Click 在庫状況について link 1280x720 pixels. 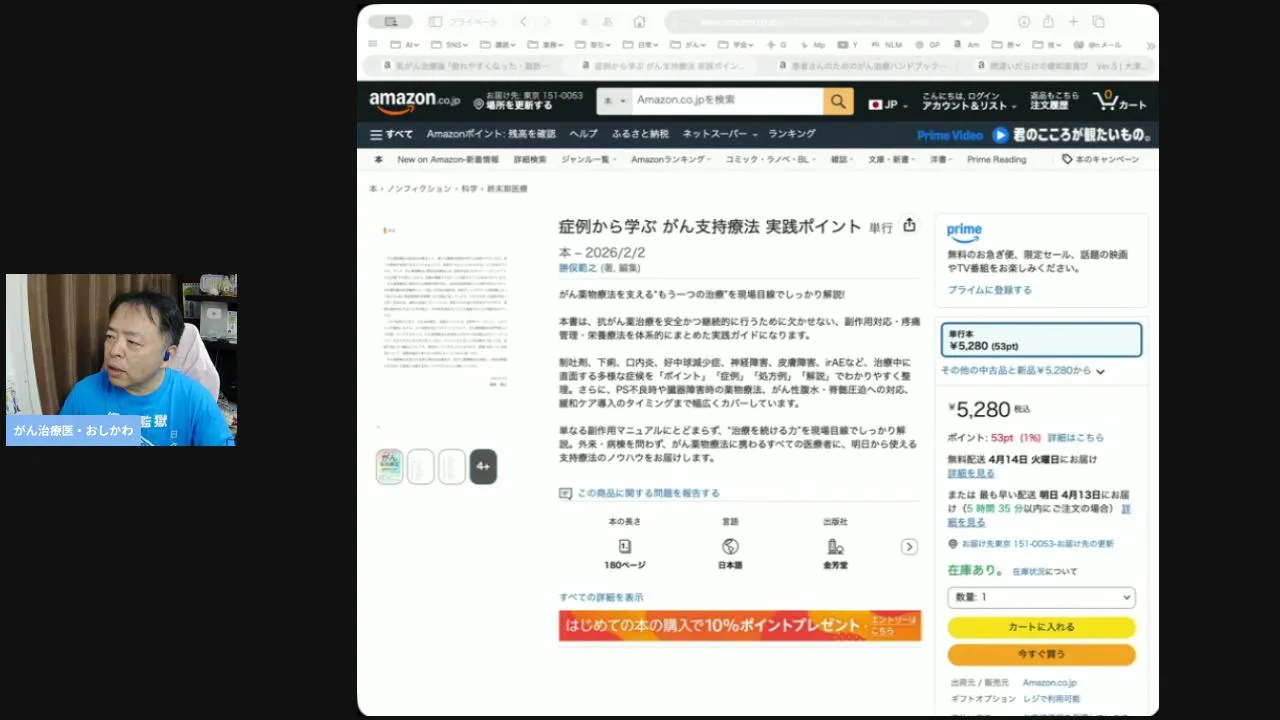[x=1045, y=572]
